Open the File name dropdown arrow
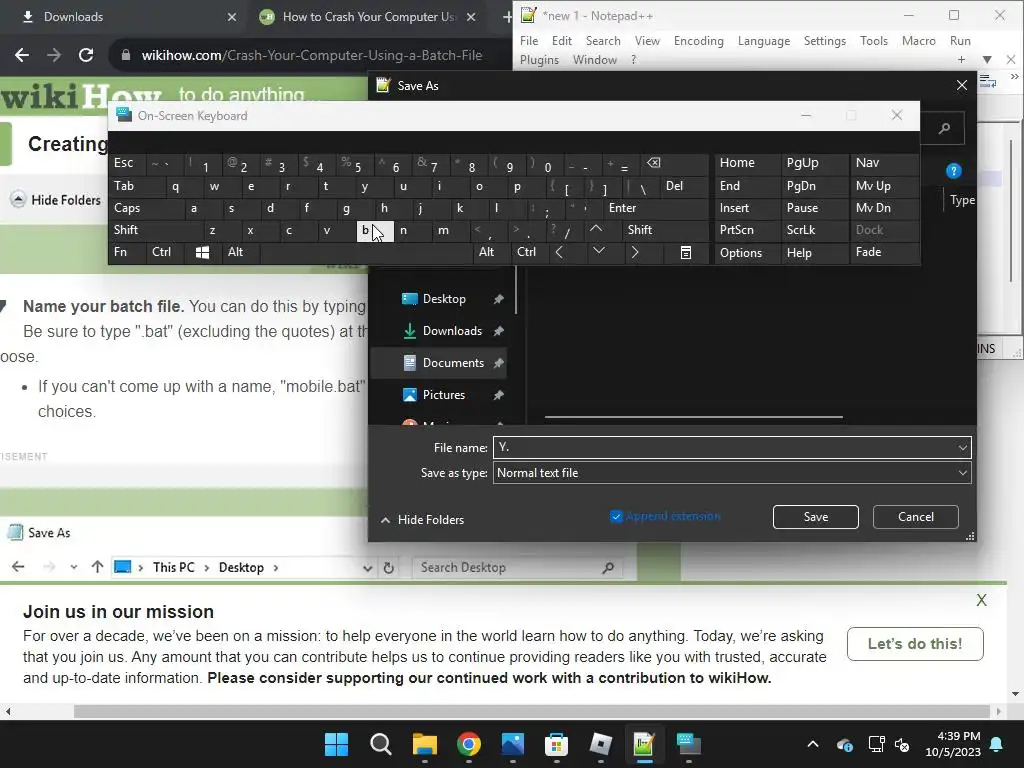 [x=962, y=447]
